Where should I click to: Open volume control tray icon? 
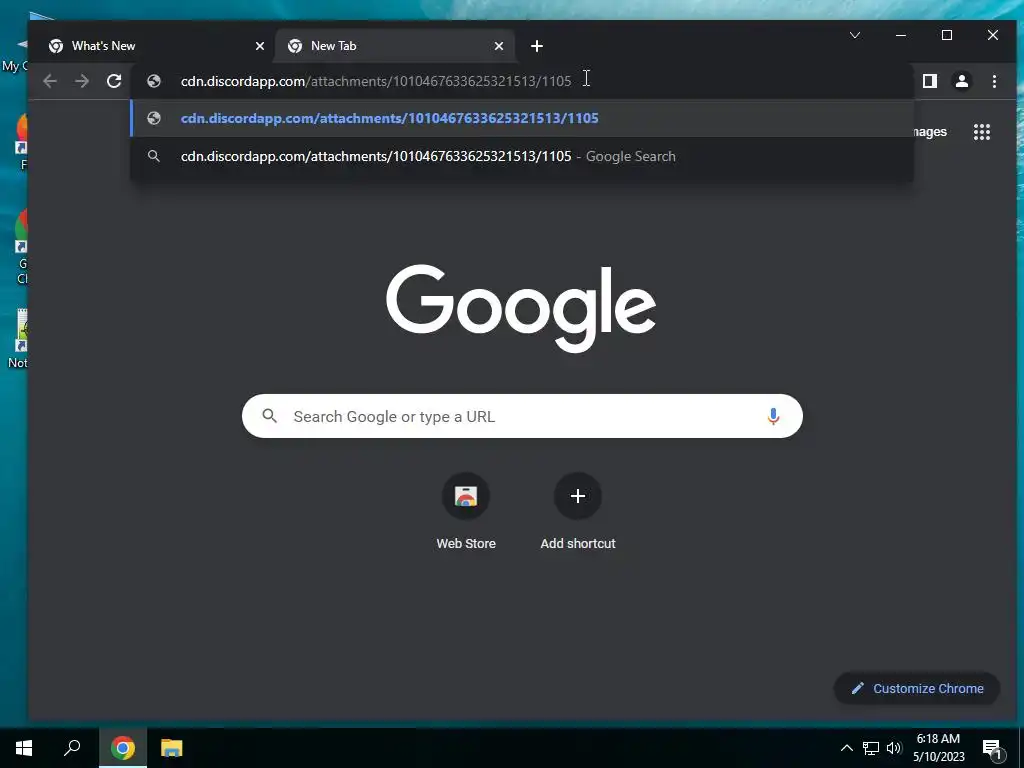[x=894, y=748]
